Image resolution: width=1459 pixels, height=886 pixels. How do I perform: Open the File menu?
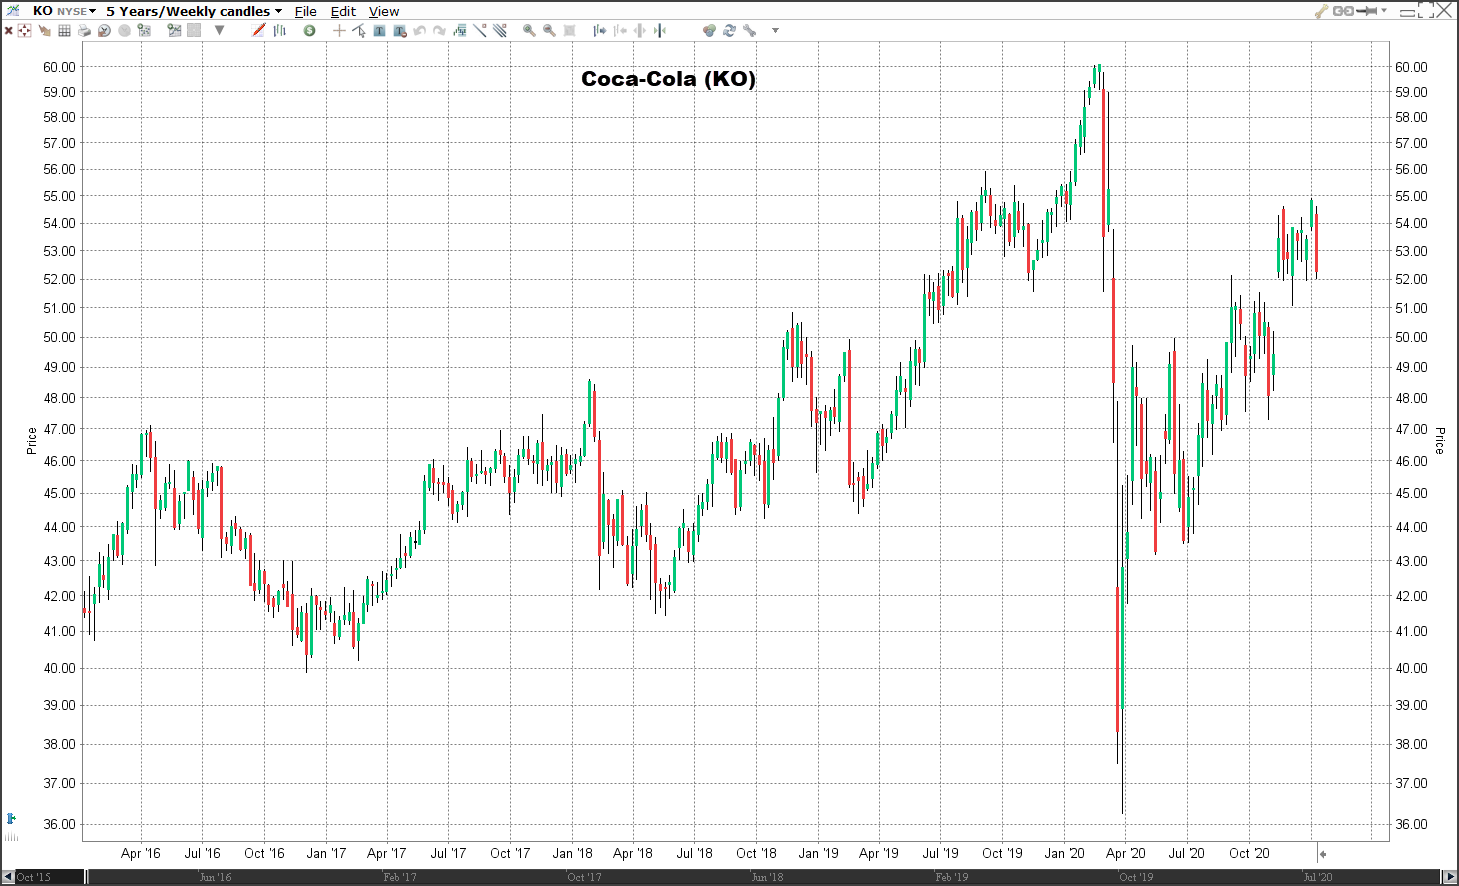[306, 11]
